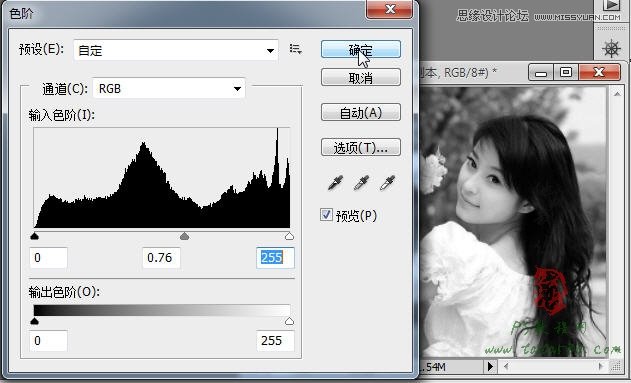This screenshot has height=383, width=631.
Task: Close the 色阶 Levels dialog
Action: (389, 9)
